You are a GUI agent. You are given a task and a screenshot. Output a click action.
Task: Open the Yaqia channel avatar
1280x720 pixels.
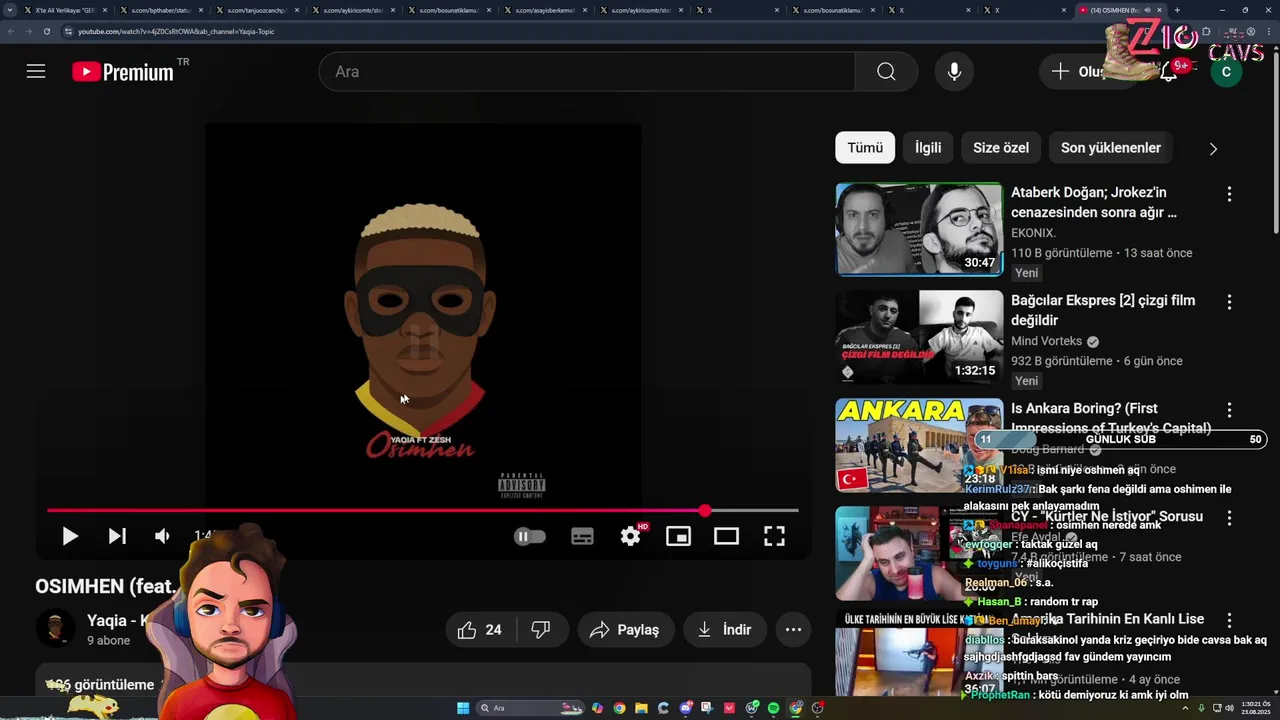(55, 629)
